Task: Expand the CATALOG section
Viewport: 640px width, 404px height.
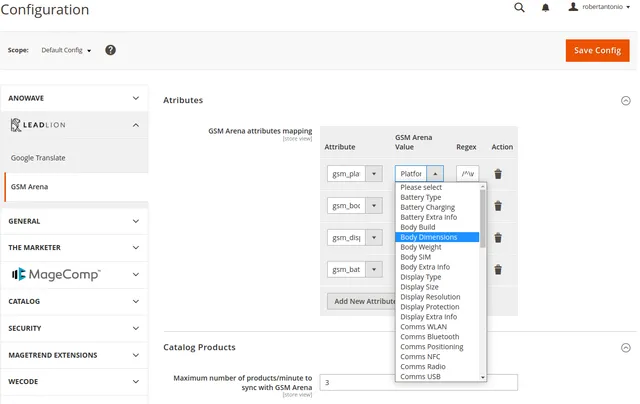Action: pyautogui.click(x=74, y=302)
